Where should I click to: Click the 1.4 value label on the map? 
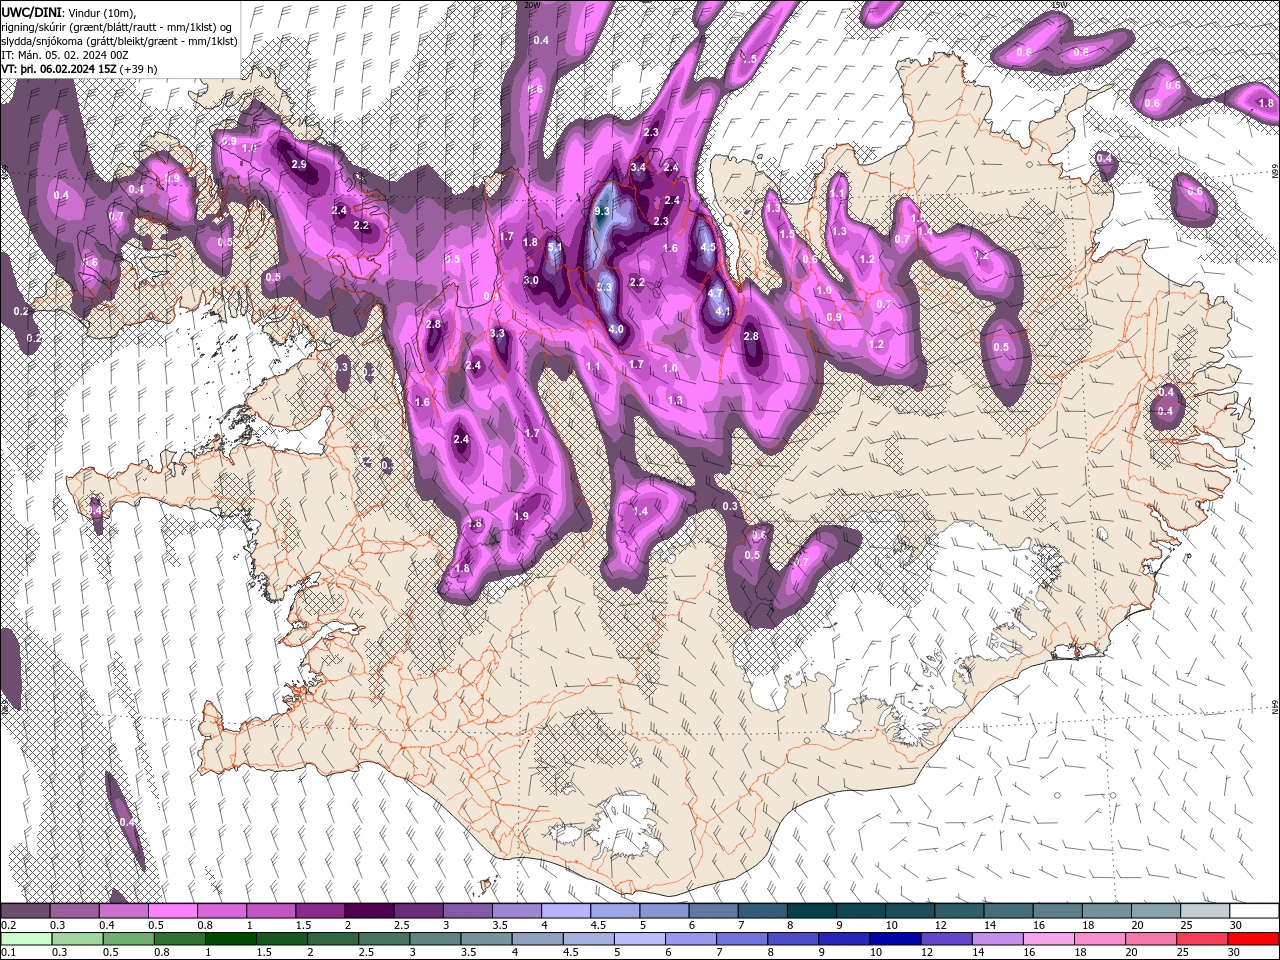pos(641,511)
